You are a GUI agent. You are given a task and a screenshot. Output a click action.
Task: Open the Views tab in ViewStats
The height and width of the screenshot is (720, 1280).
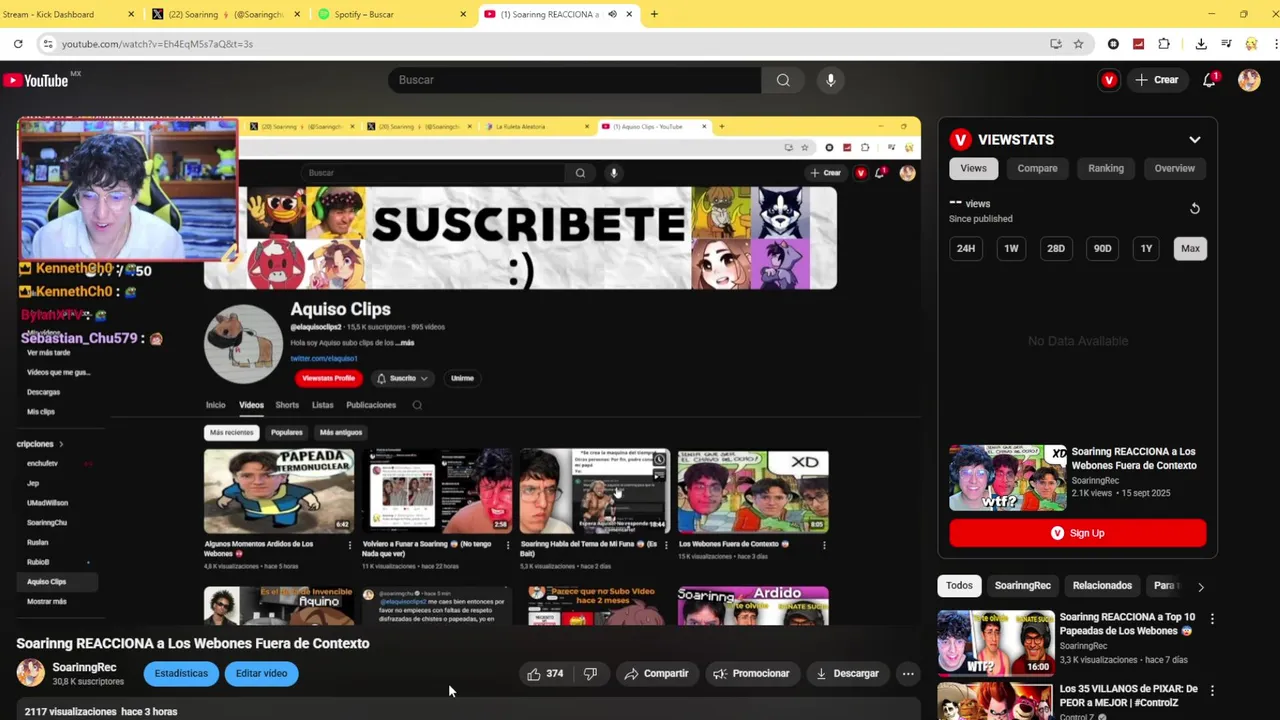click(973, 168)
